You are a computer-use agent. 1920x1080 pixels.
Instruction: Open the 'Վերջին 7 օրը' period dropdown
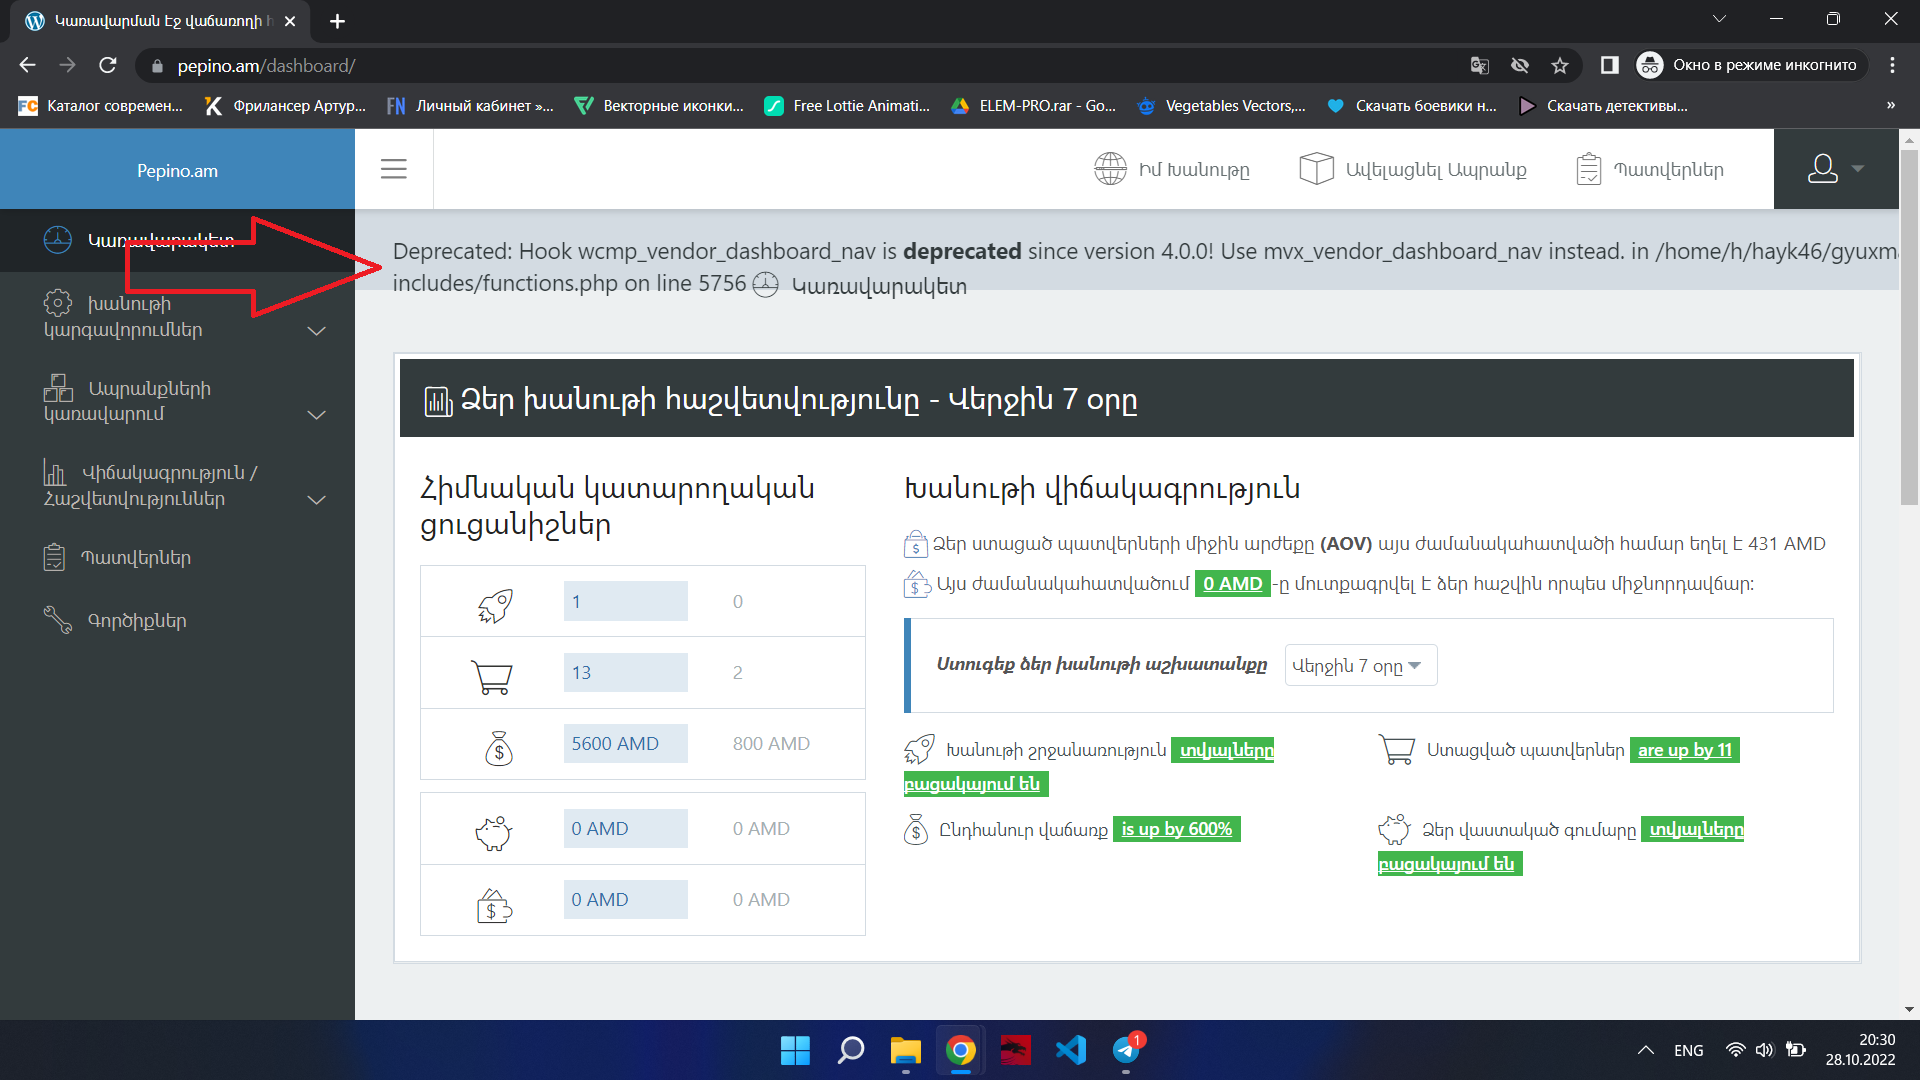pyautogui.click(x=1360, y=666)
